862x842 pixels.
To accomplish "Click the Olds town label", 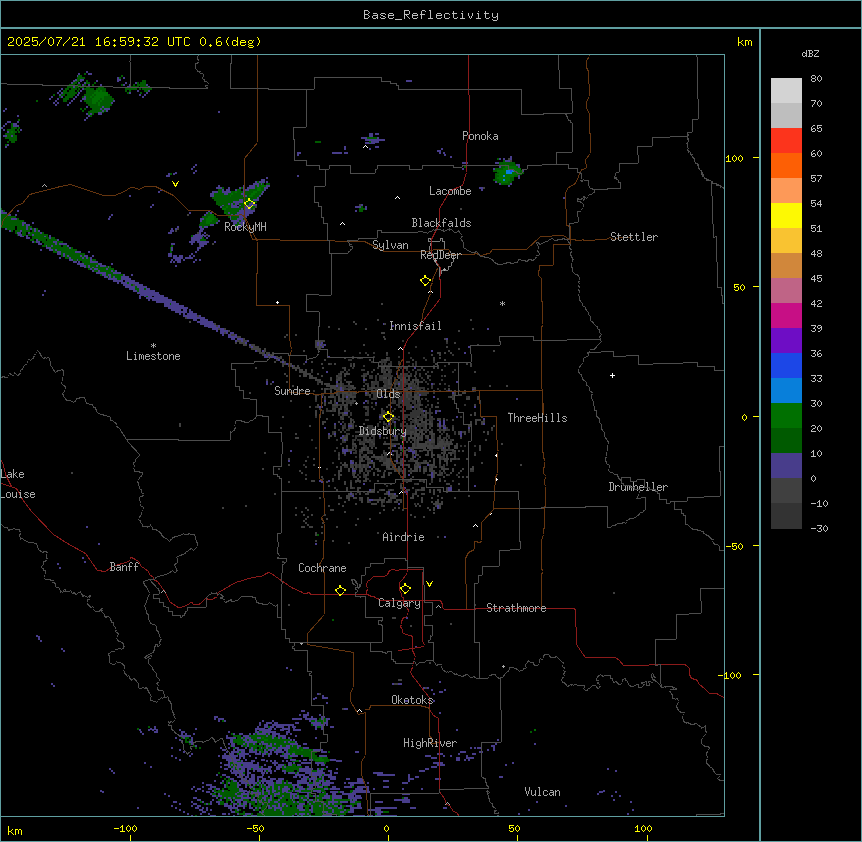I will pos(388,394).
